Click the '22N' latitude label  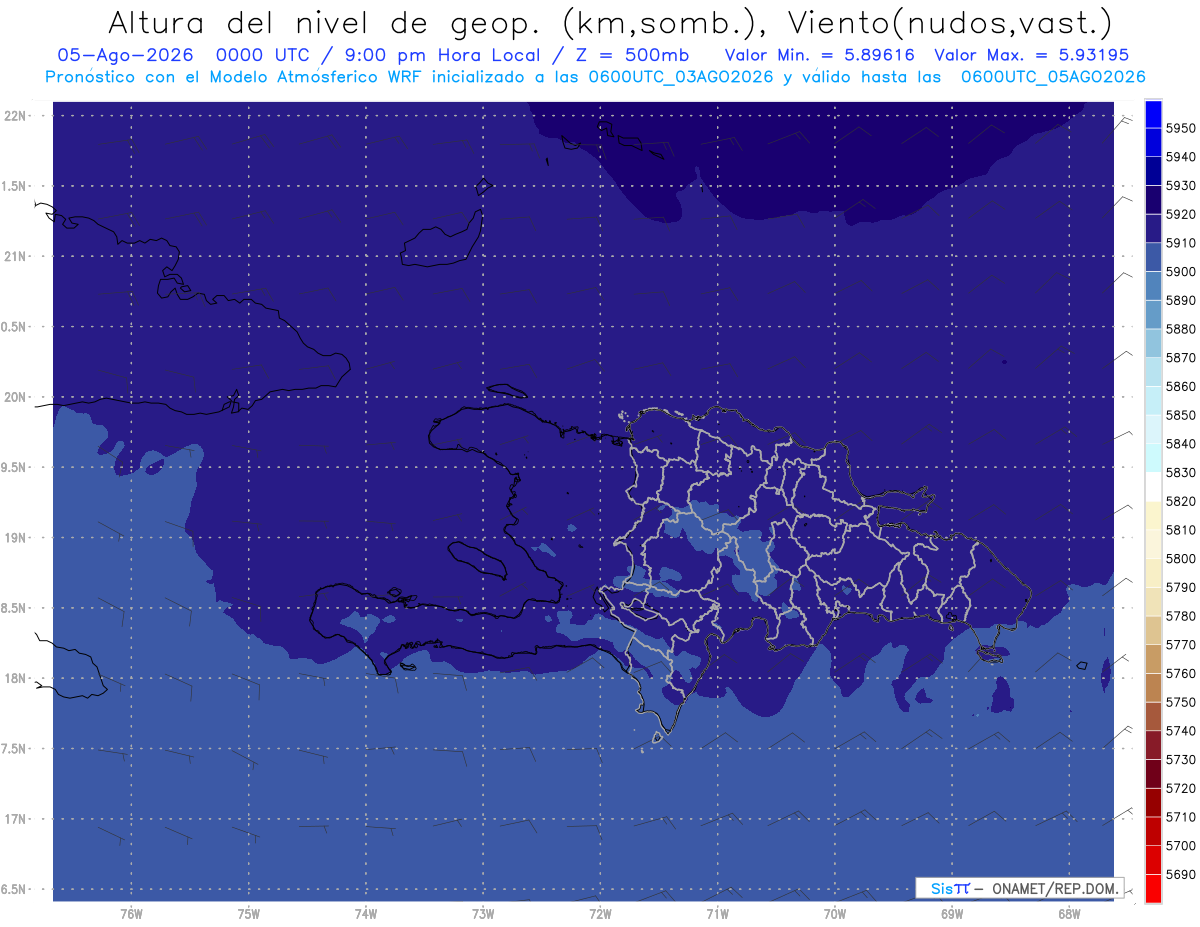(x=15, y=115)
